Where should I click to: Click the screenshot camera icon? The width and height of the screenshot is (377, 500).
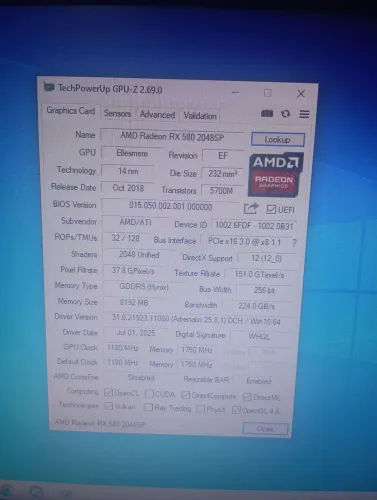[267, 114]
